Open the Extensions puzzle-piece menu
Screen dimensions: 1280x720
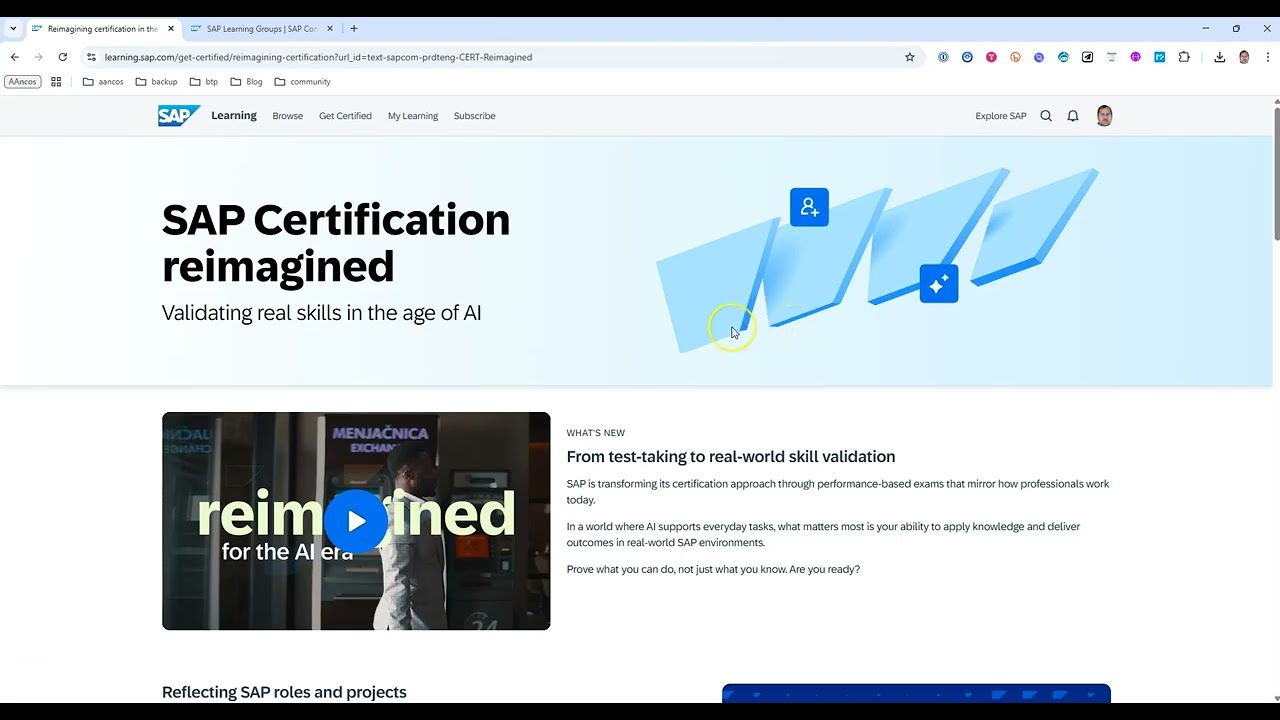[x=1184, y=57]
